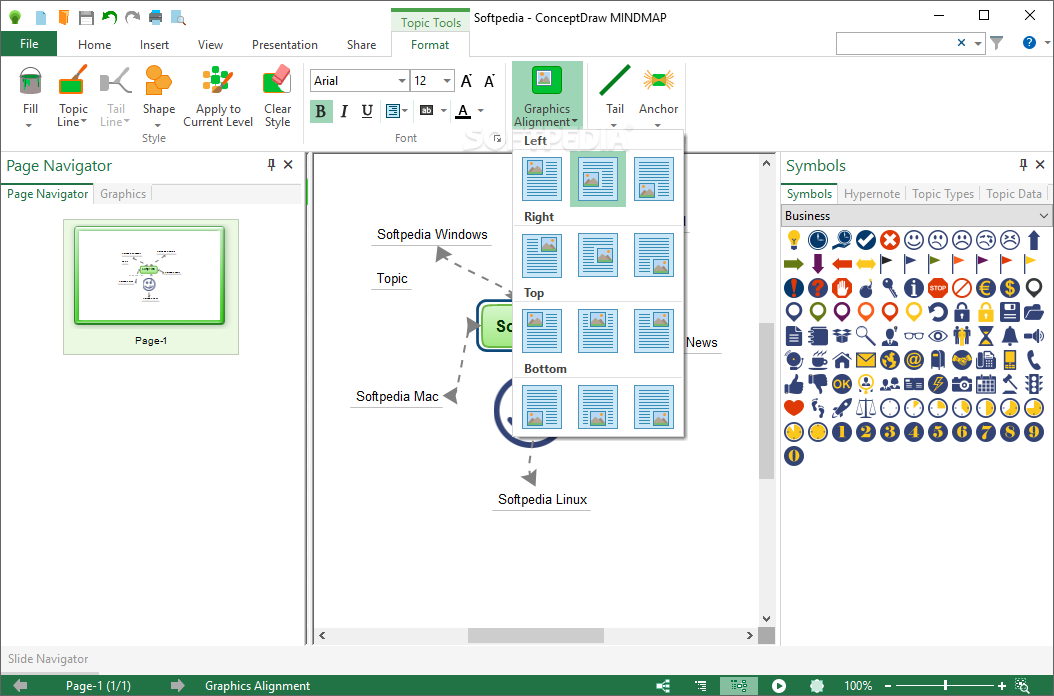Toggle Bold formatting
The height and width of the screenshot is (696, 1054).
pos(321,111)
